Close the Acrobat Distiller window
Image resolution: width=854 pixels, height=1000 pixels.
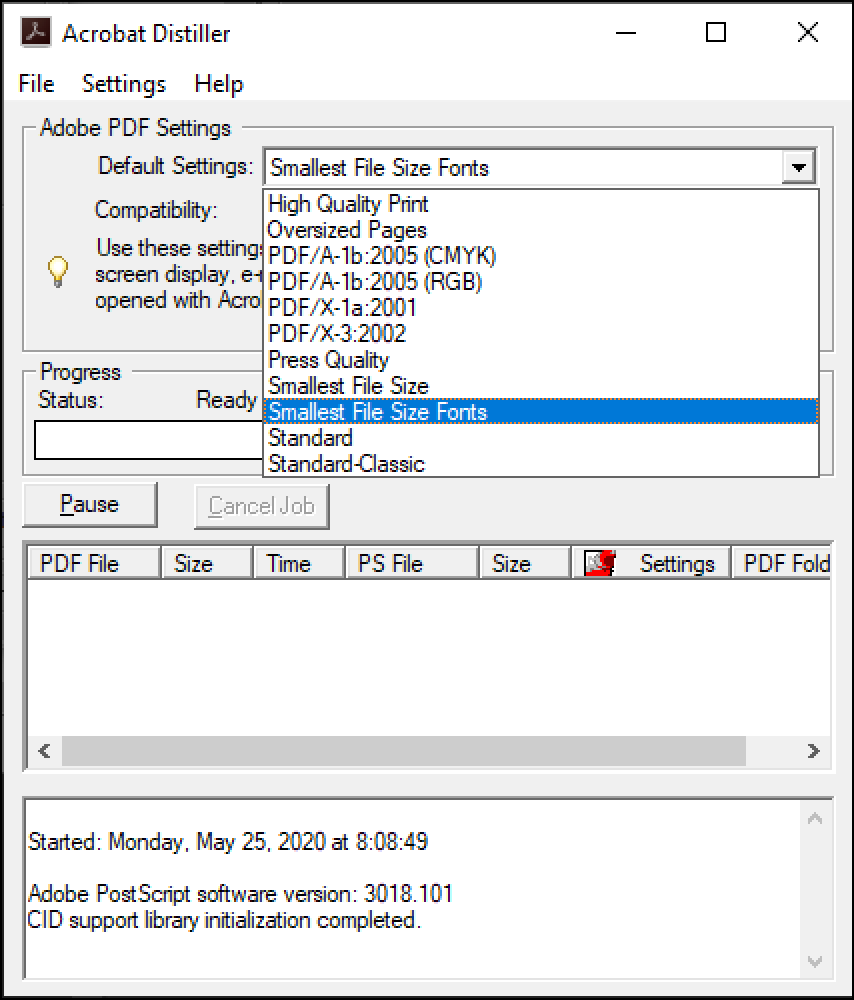pyautogui.click(x=807, y=33)
